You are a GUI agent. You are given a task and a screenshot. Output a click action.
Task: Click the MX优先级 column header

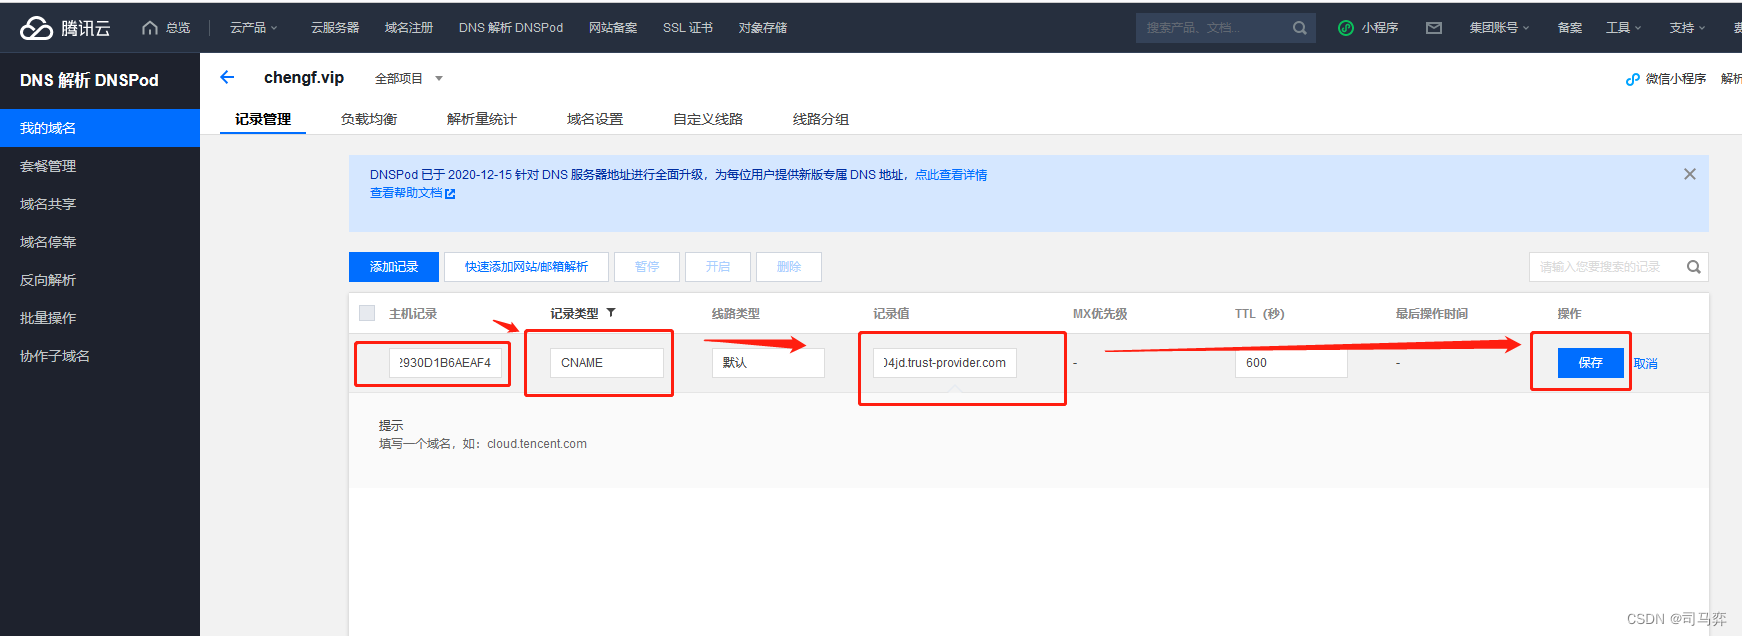point(1100,313)
